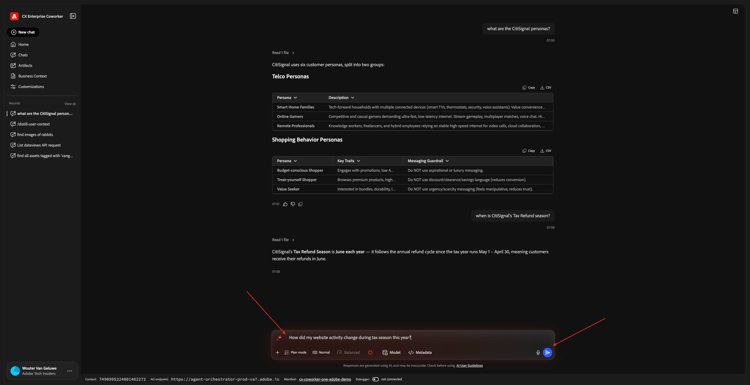Open Messaging Guardrail column dropdown
750x385 pixels.
(447, 161)
